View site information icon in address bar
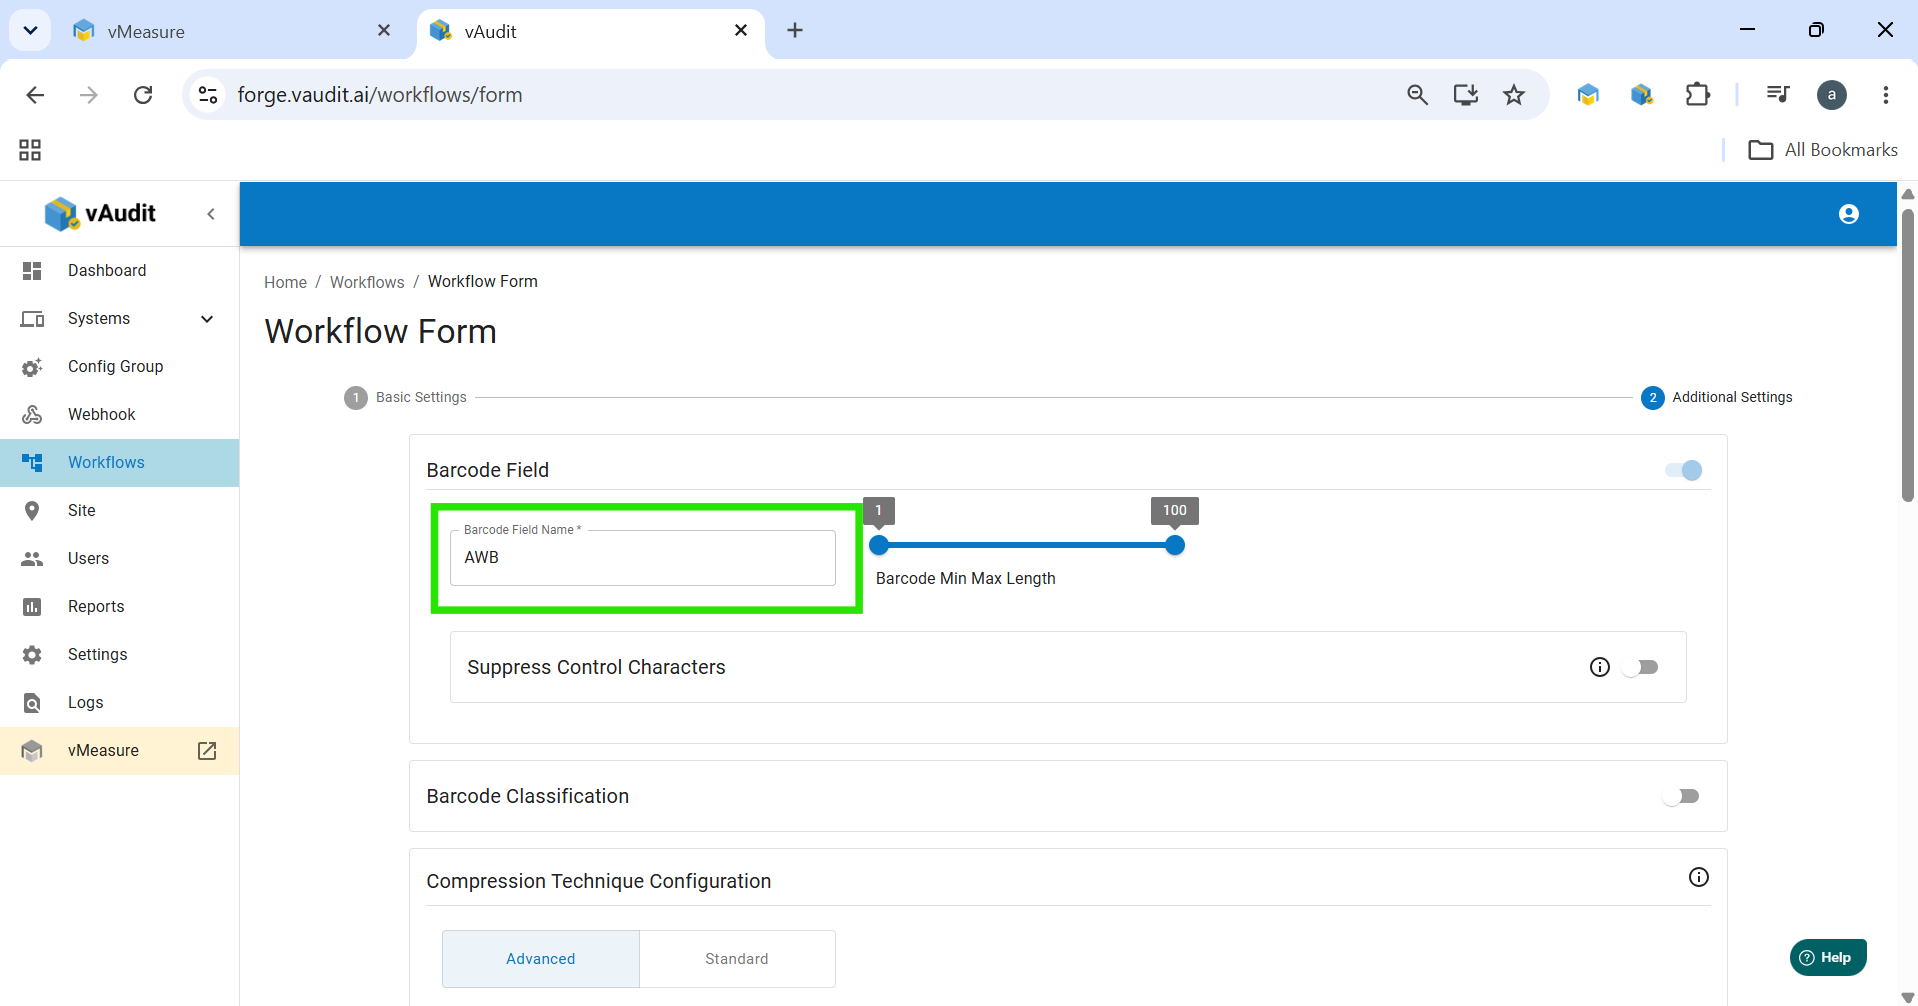1918x1006 pixels. [x=208, y=95]
